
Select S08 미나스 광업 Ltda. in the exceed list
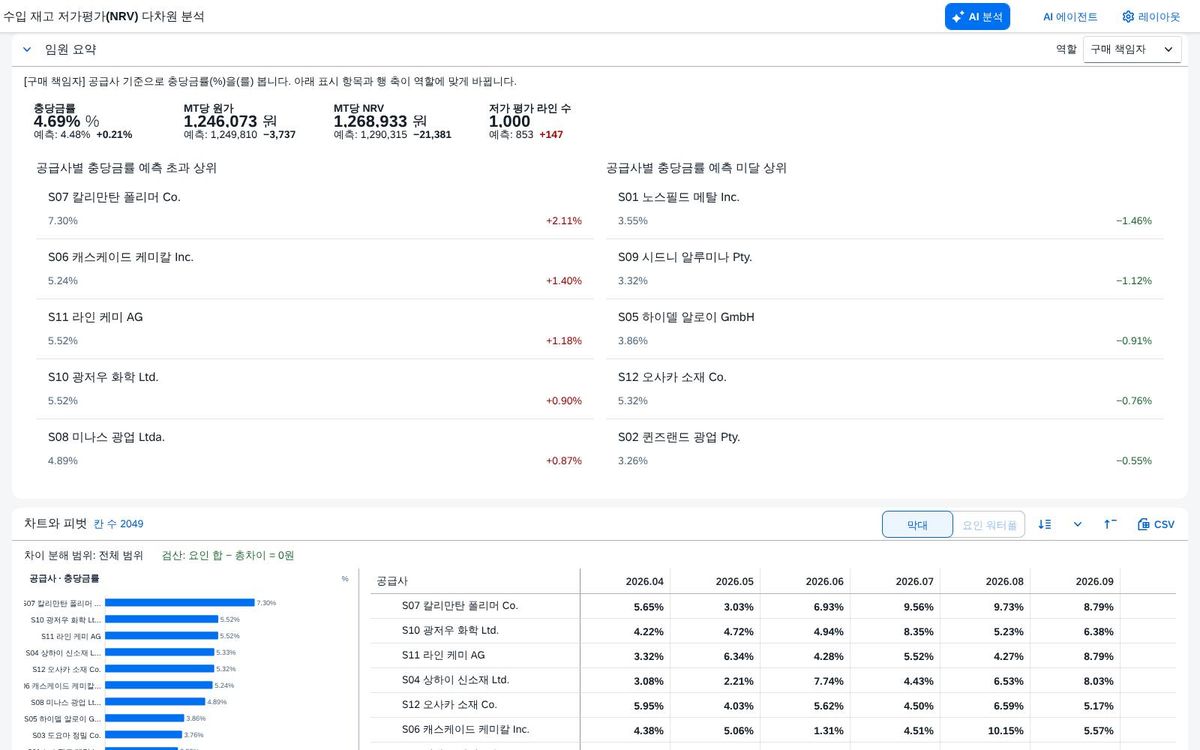[315, 449]
